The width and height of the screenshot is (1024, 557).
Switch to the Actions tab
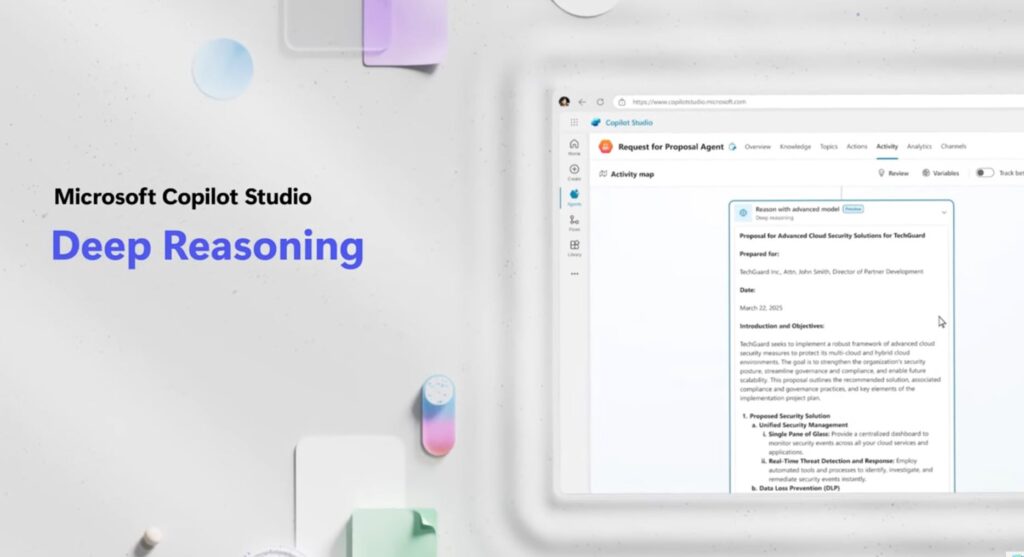click(857, 147)
